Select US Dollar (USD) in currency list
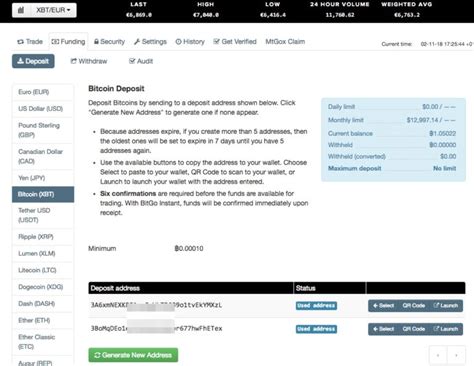Image resolution: width=474 pixels, height=366 pixels. point(43,109)
